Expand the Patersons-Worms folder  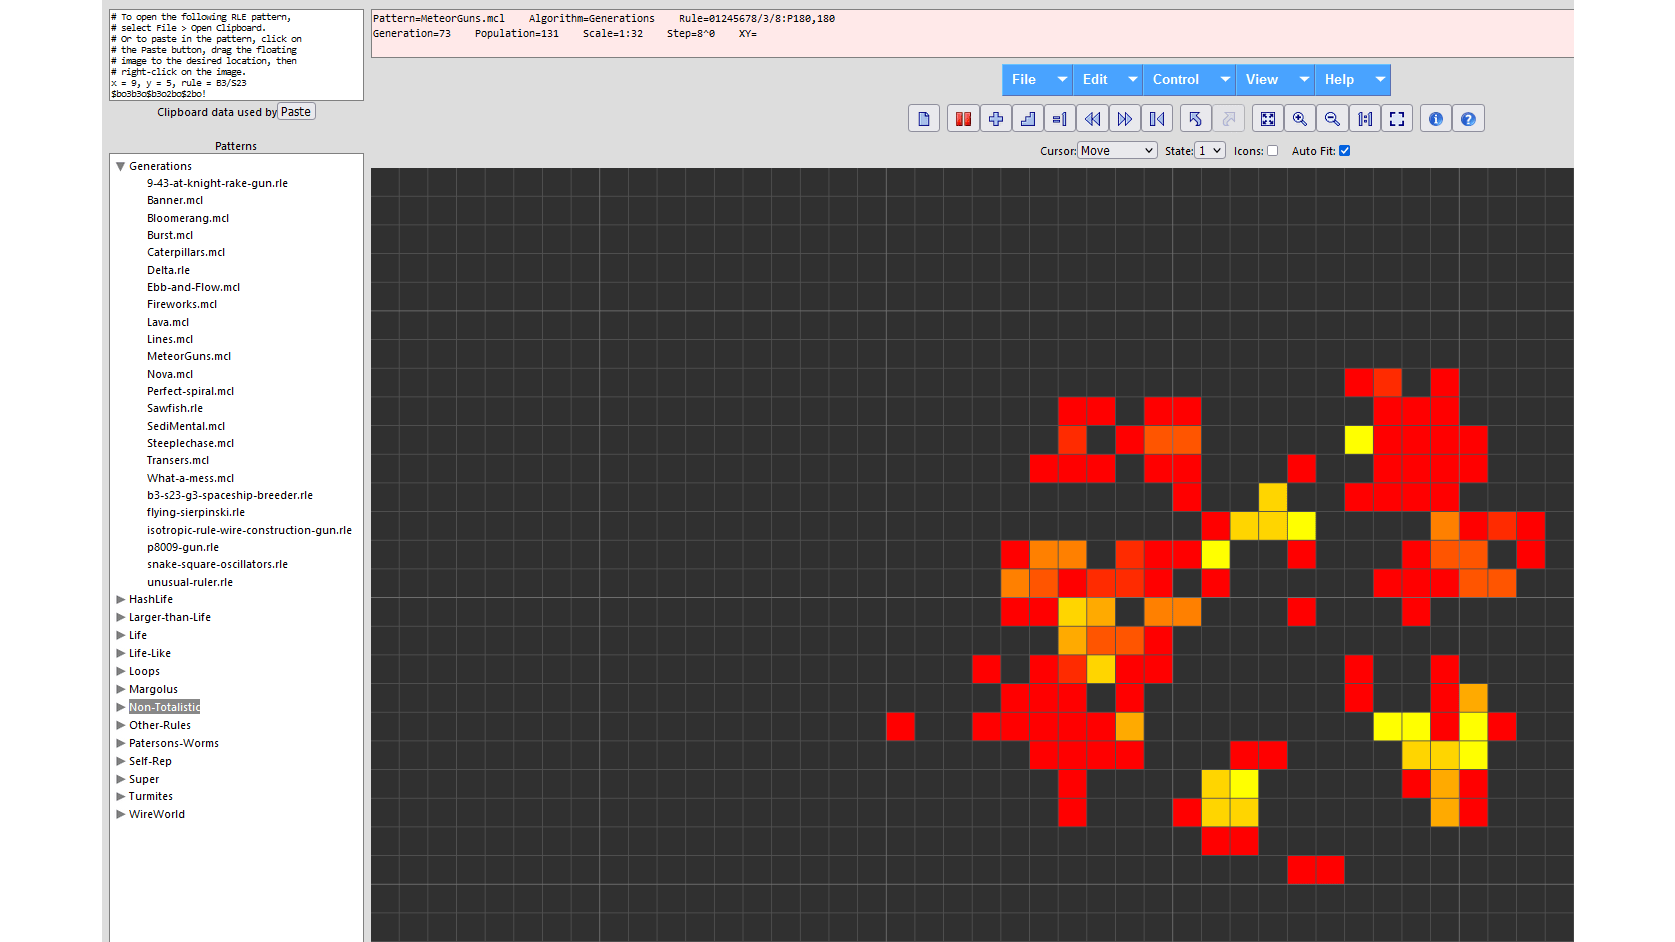tap(120, 744)
